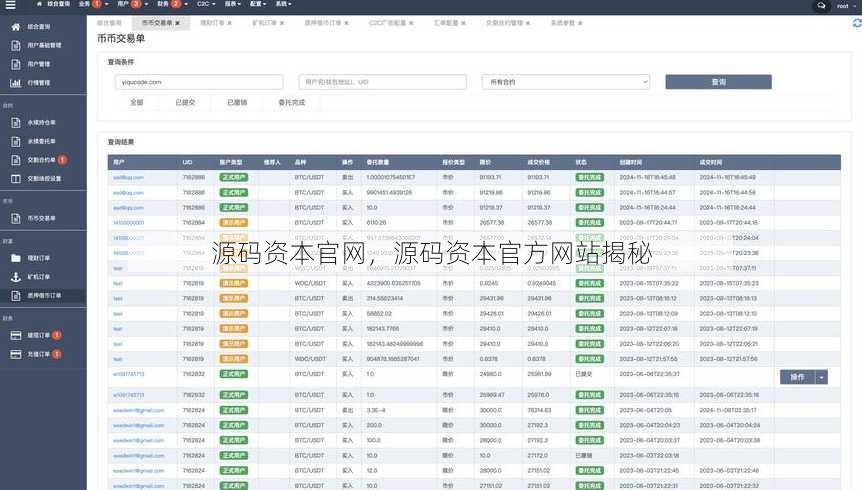Open 交割合约单 in the sidebar

(x=41, y=160)
